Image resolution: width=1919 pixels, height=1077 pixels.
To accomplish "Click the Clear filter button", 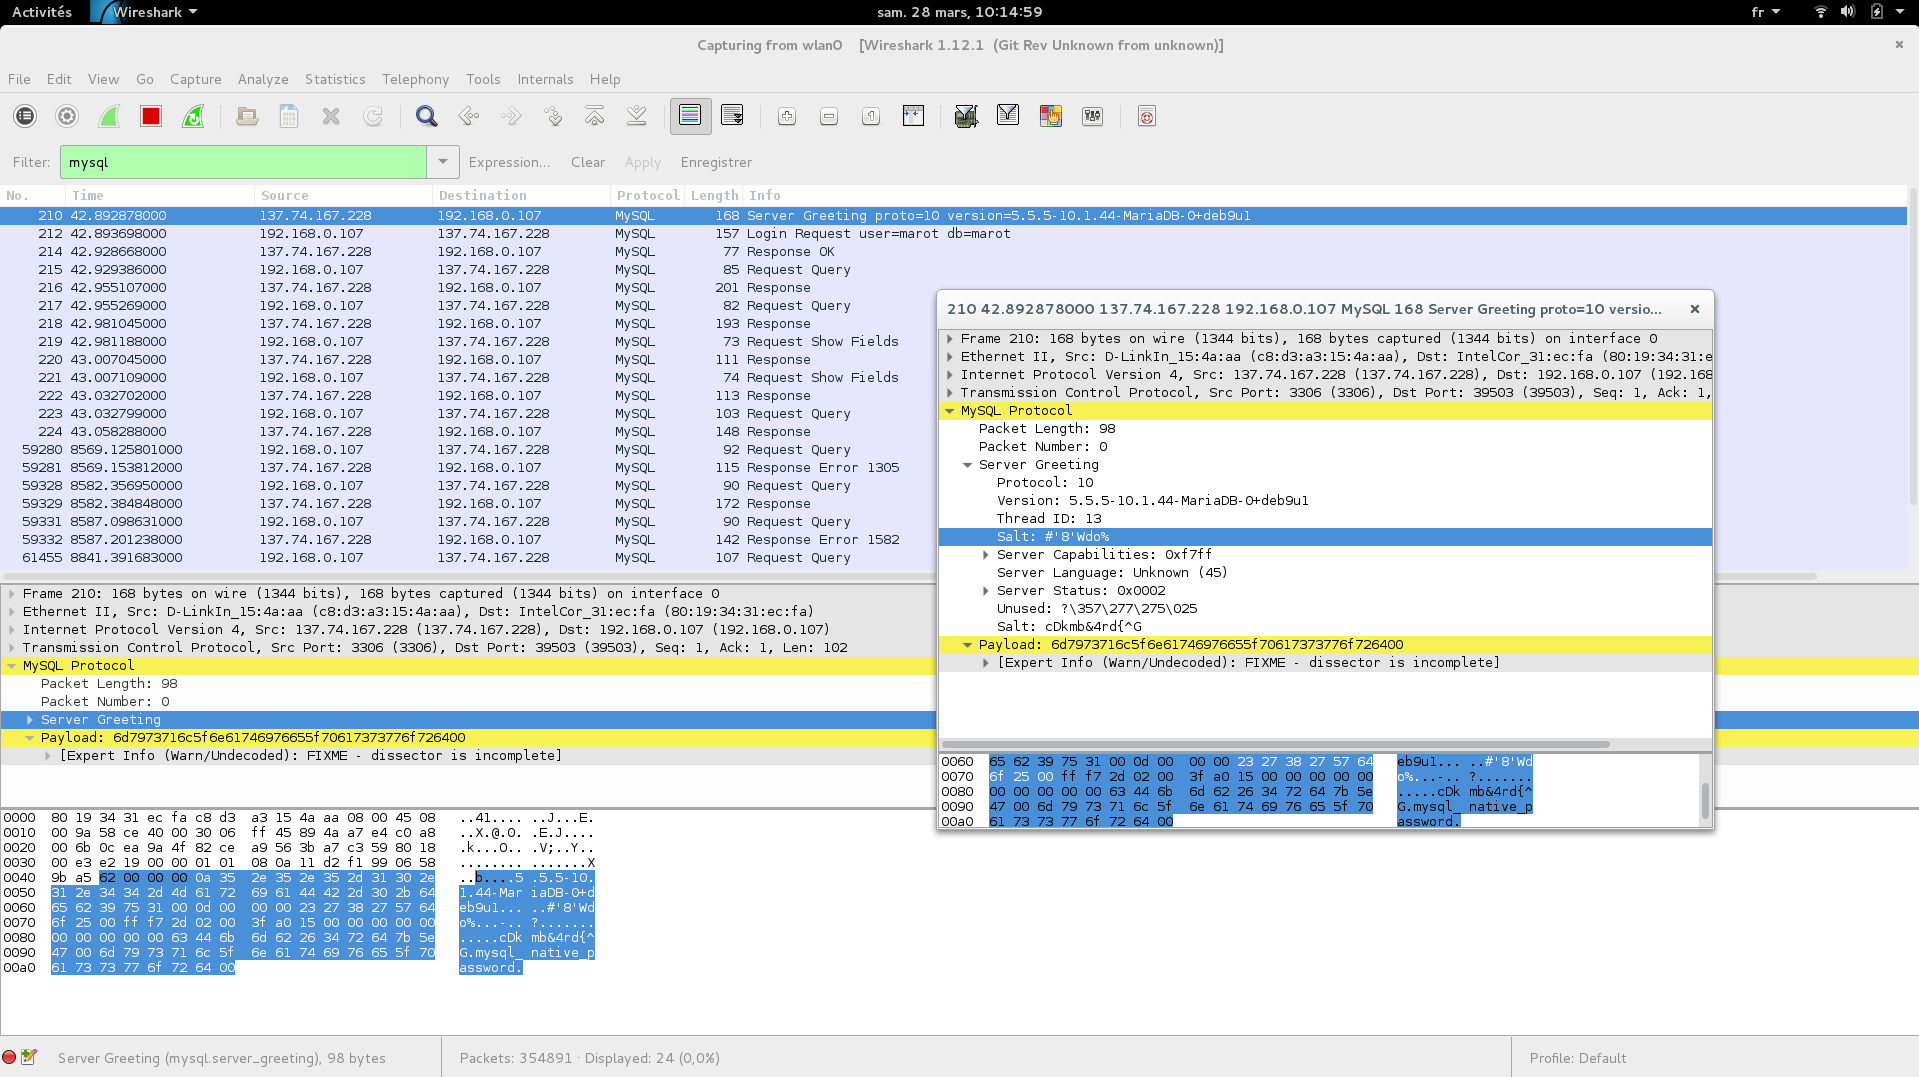I will pyautogui.click(x=588, y=162).
